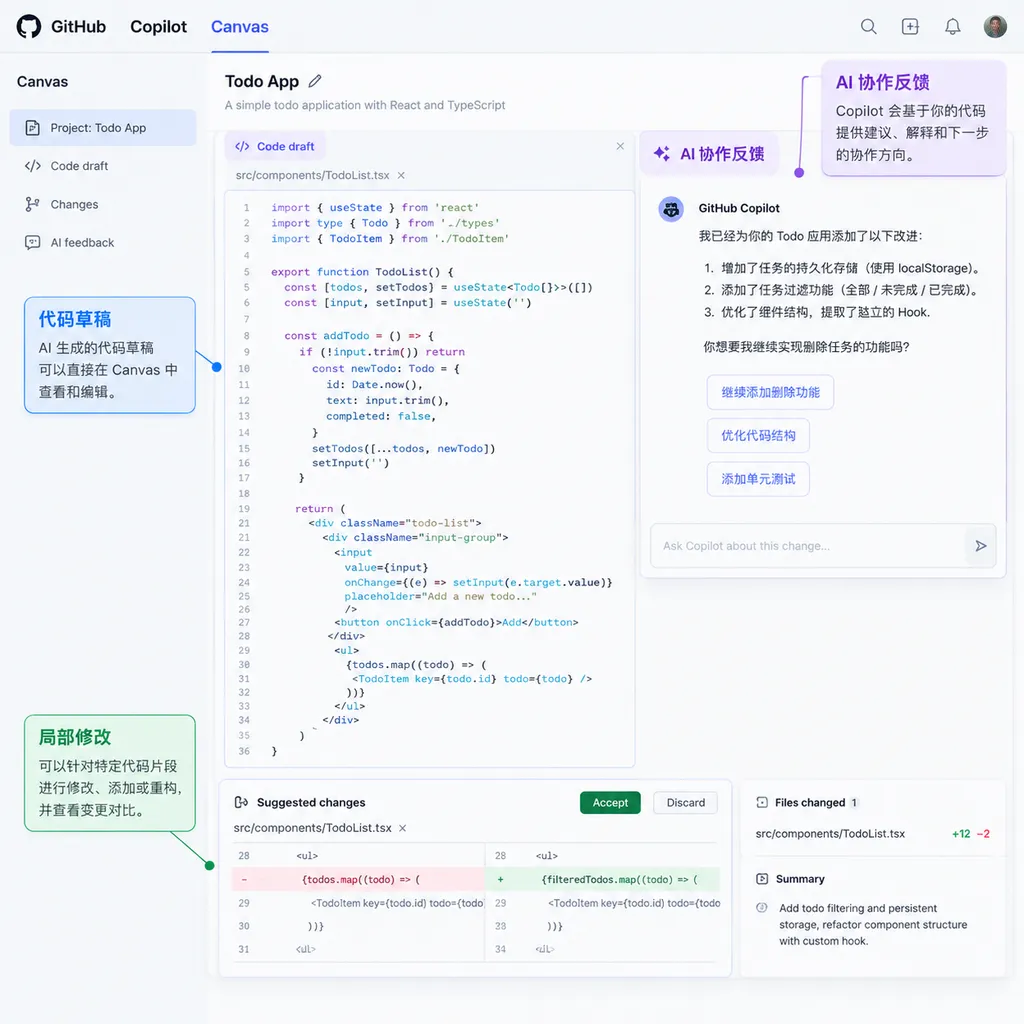
Task: Select Project: Todo App in sidebar
Action: pyautogui.click(x=103, y=128)
